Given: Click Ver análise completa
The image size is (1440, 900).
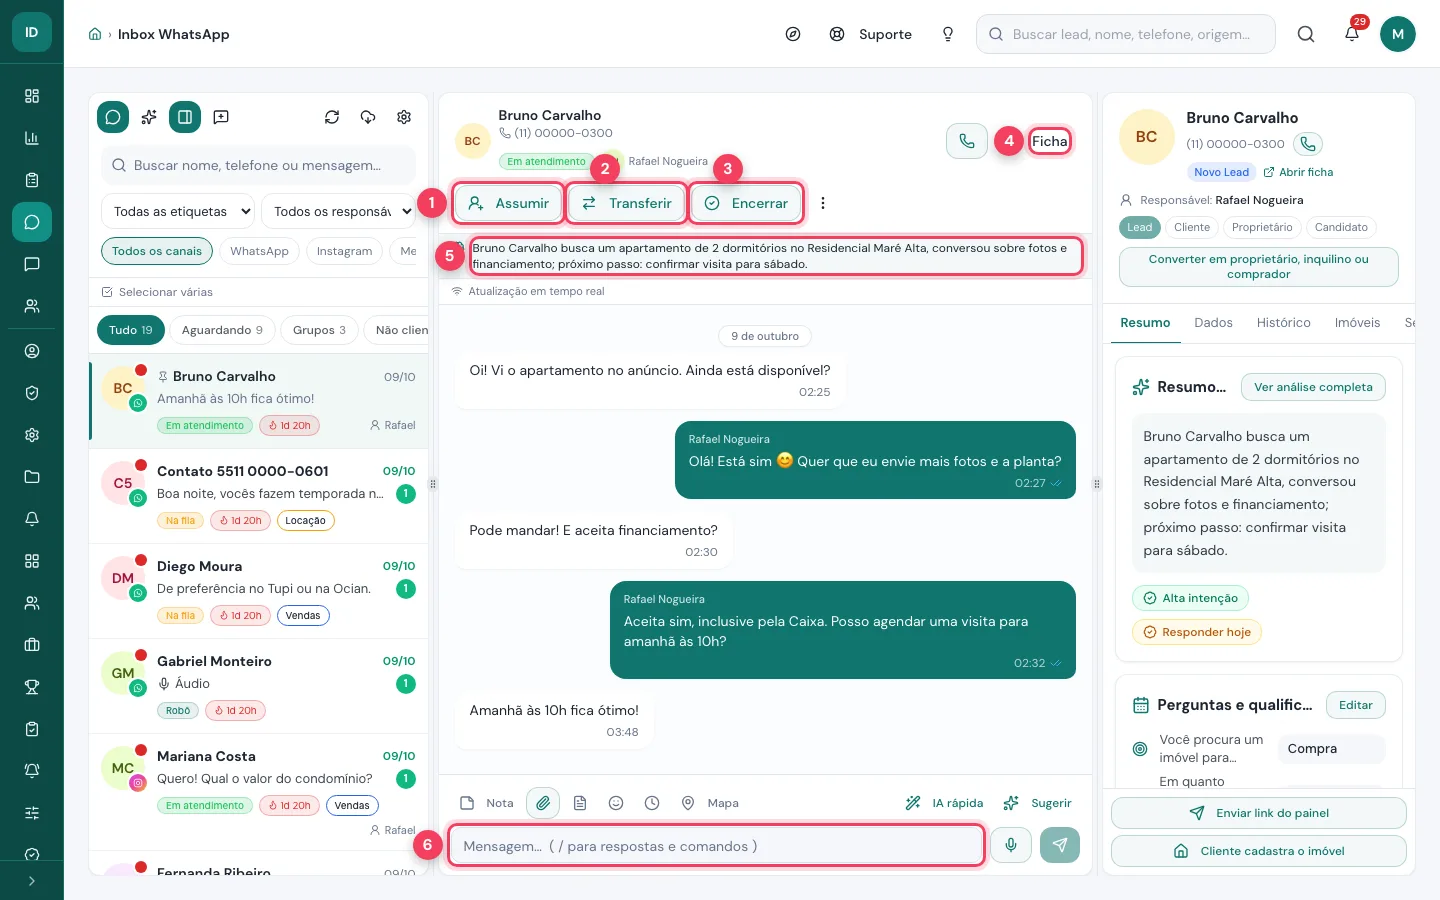Looking at the screenshot, I should click(1313, 387).
